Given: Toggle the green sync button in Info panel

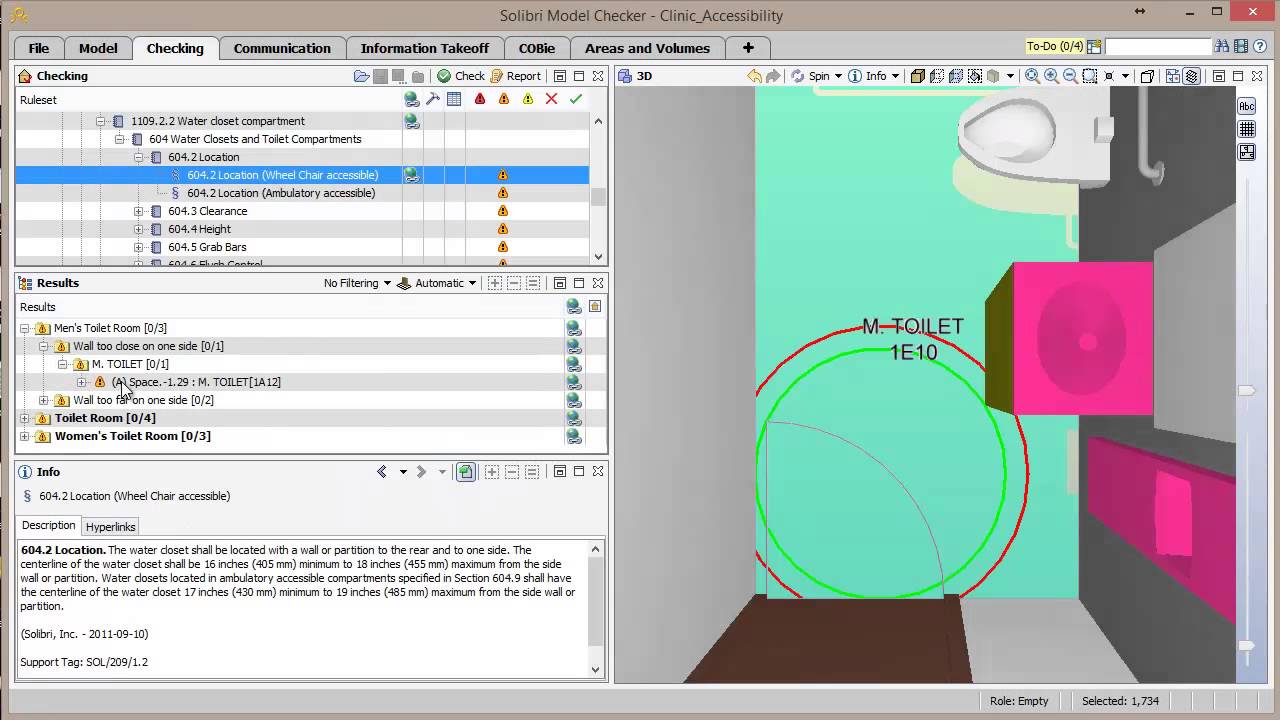Looking at the screenshot, I should coord(466,472).
